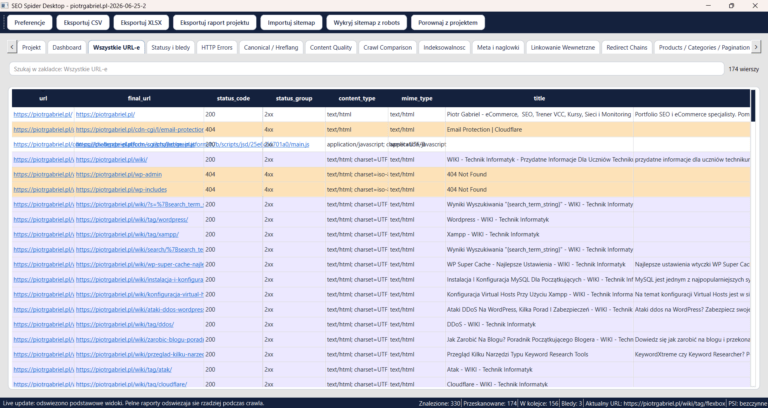Screen dimensions: 768x408
Task: Switch to the HTTP Errors tab
Action: (x=217, y=48)
